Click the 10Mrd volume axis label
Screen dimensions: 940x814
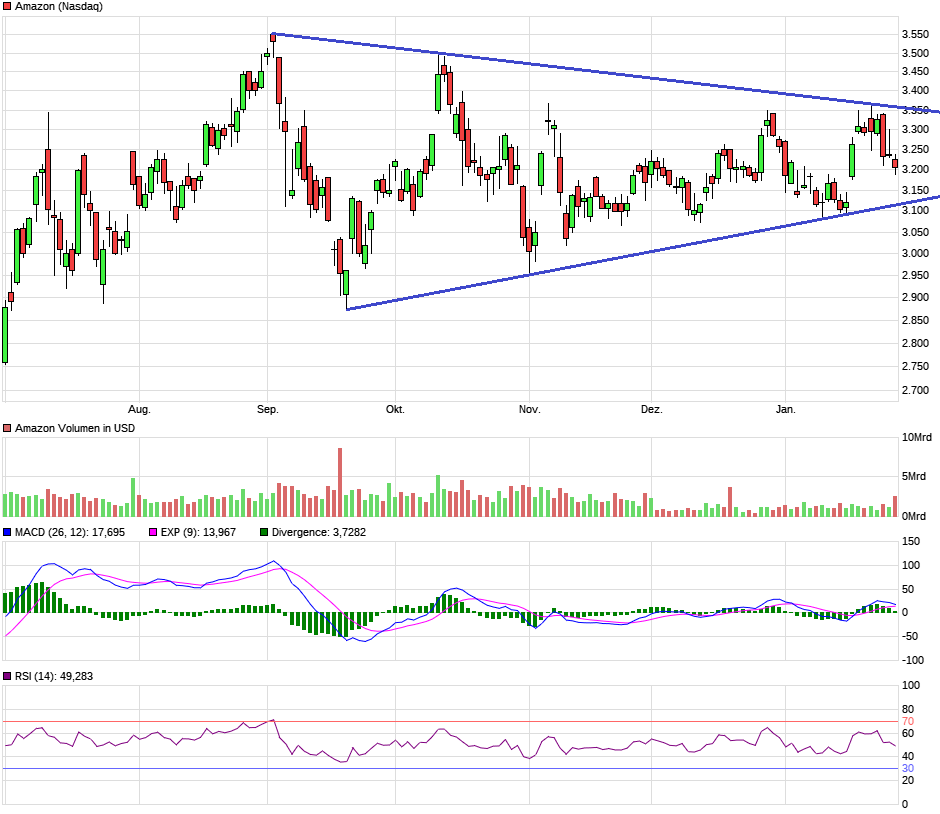pyautogui.click(x=917, y=437)
